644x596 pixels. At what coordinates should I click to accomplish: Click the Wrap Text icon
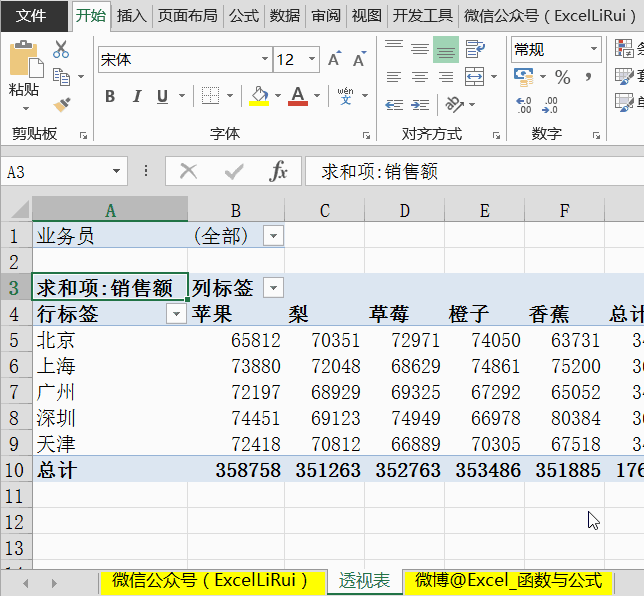tap(475, 49)
